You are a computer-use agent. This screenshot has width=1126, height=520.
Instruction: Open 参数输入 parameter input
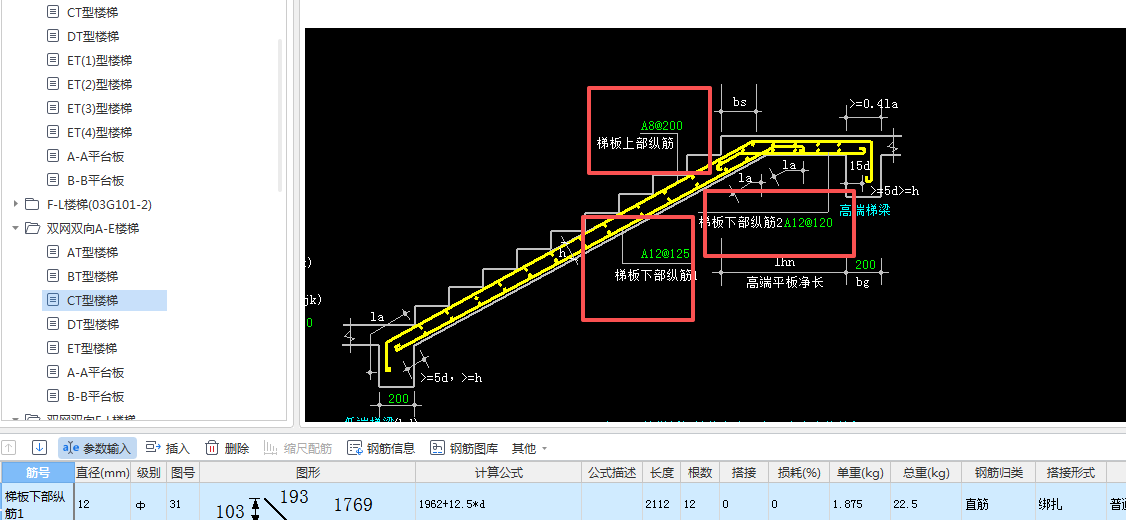tap(97, 448)
